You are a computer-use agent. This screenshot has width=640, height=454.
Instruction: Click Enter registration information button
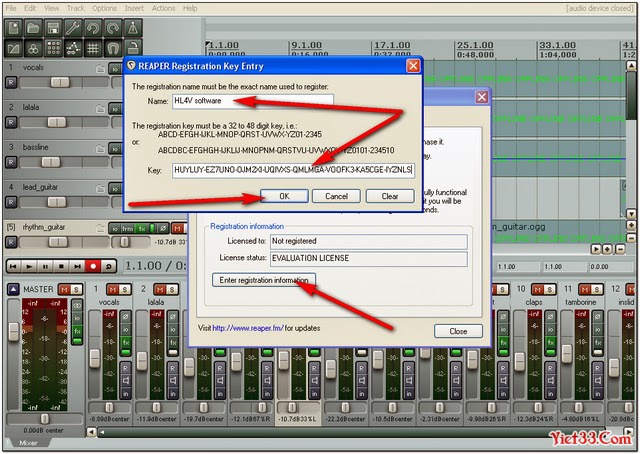point(264,280)
